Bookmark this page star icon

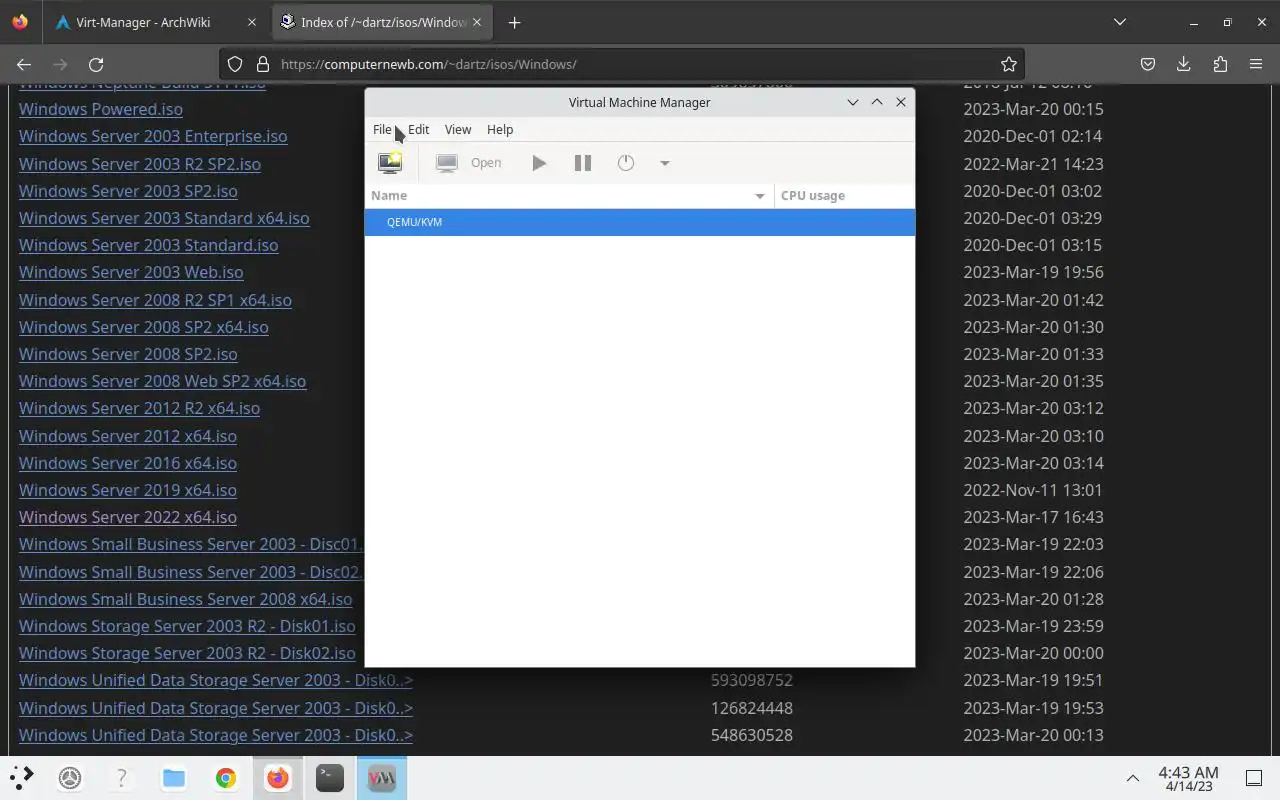click(x=1009, y=64)
